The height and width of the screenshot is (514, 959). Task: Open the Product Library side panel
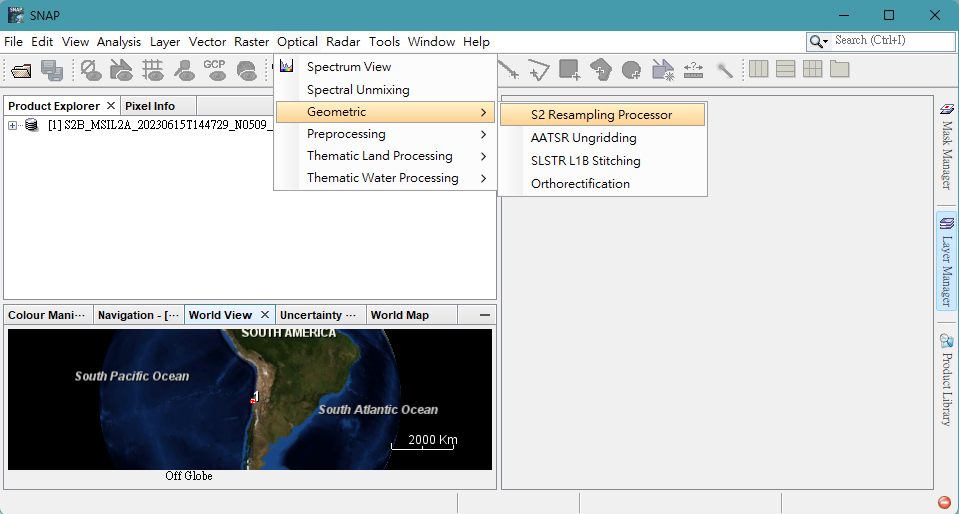tap(946, 381)
